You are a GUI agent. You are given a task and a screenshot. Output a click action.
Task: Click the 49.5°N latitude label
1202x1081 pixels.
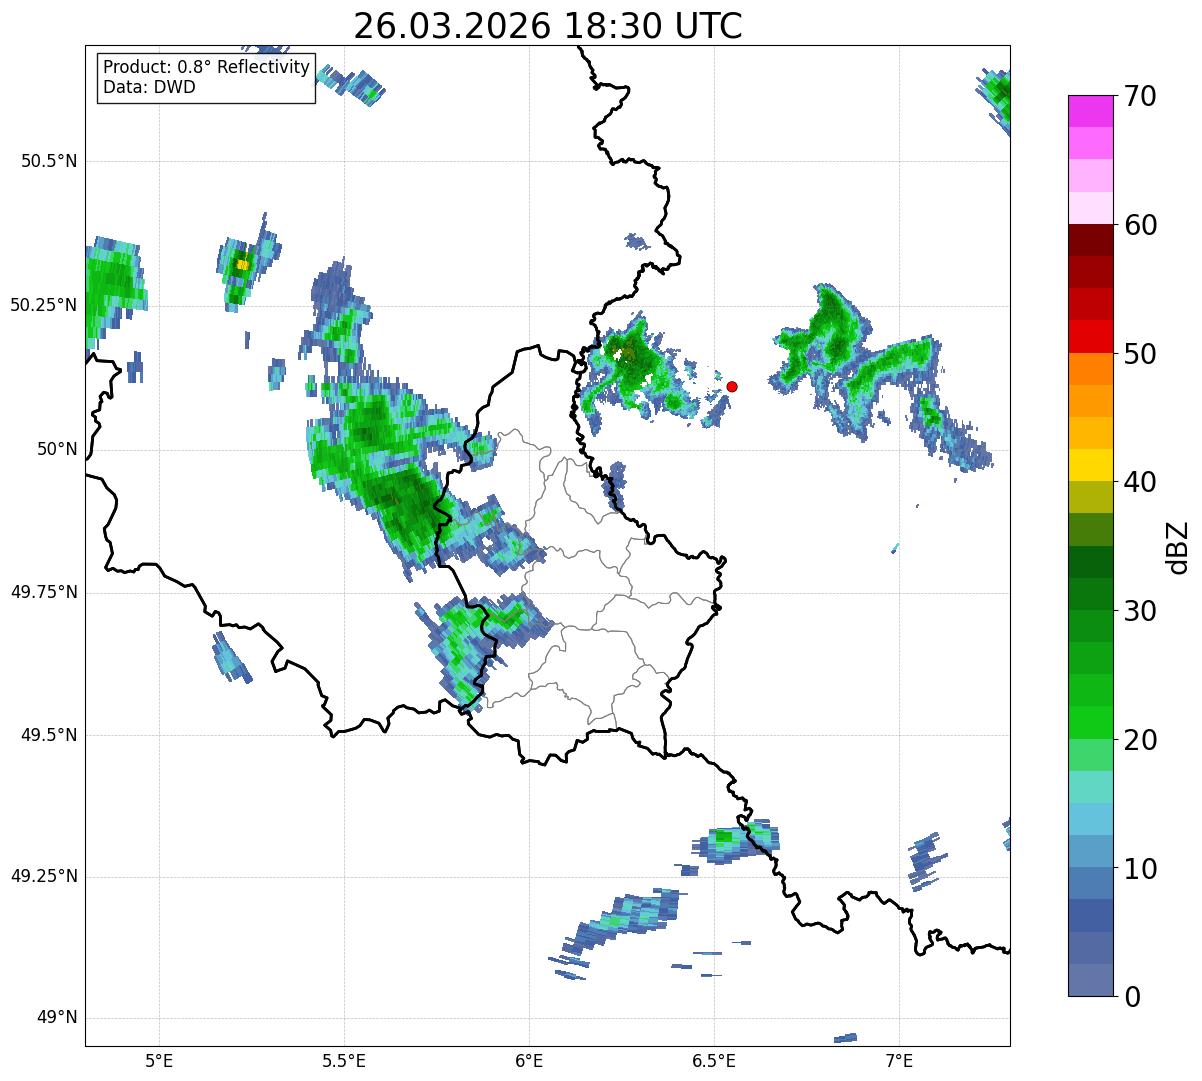coord(48,735)
